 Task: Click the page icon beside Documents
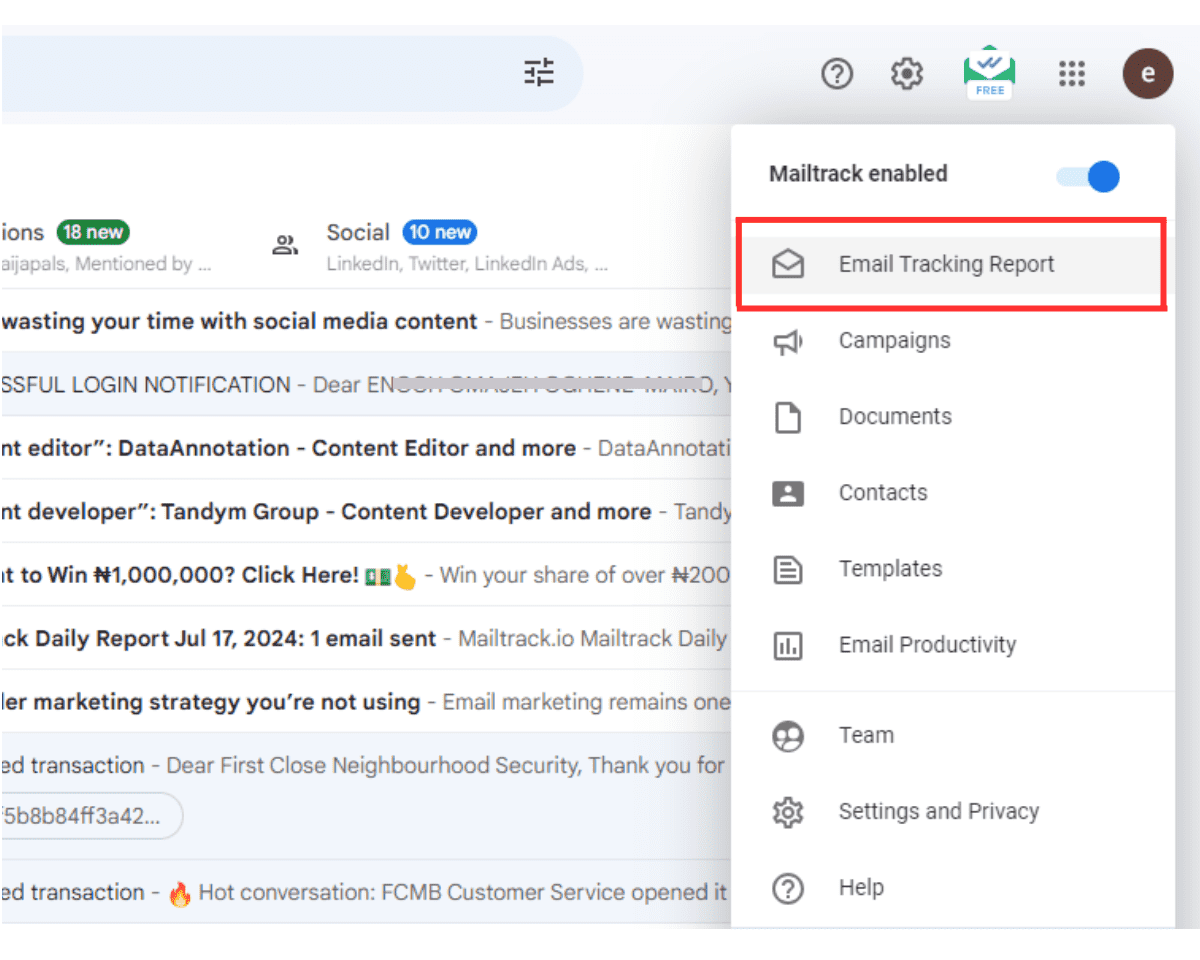tap(788, 417)
